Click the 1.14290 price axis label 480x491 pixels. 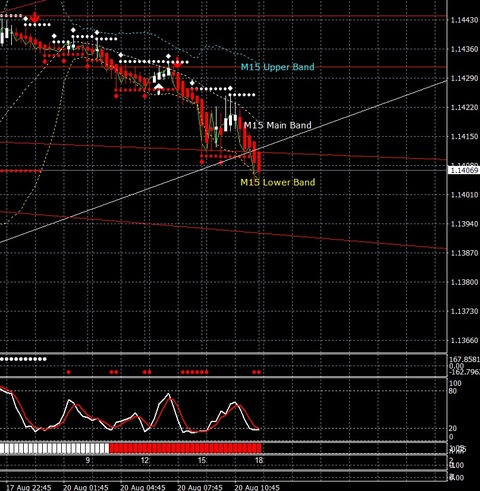point(464,78)
